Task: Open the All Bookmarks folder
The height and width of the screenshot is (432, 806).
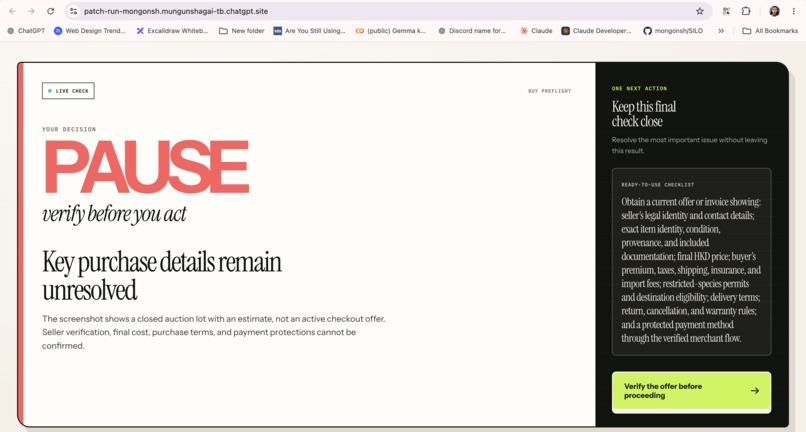Action: coord(770,31)
